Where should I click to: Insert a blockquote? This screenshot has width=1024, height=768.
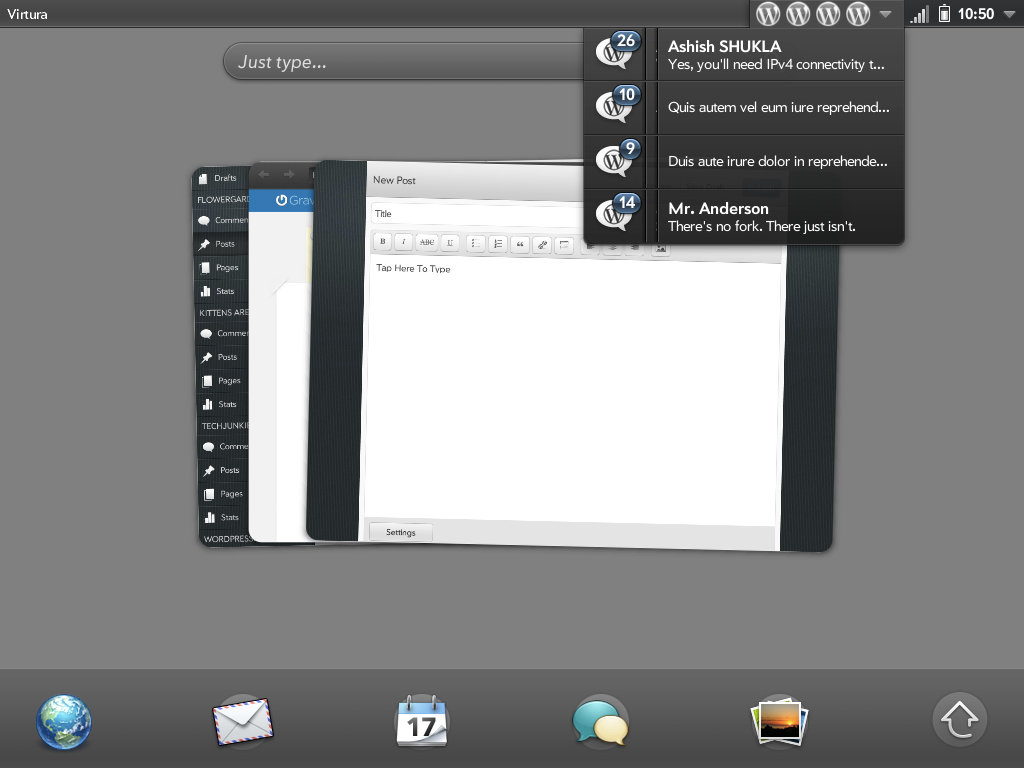(520, 244)
